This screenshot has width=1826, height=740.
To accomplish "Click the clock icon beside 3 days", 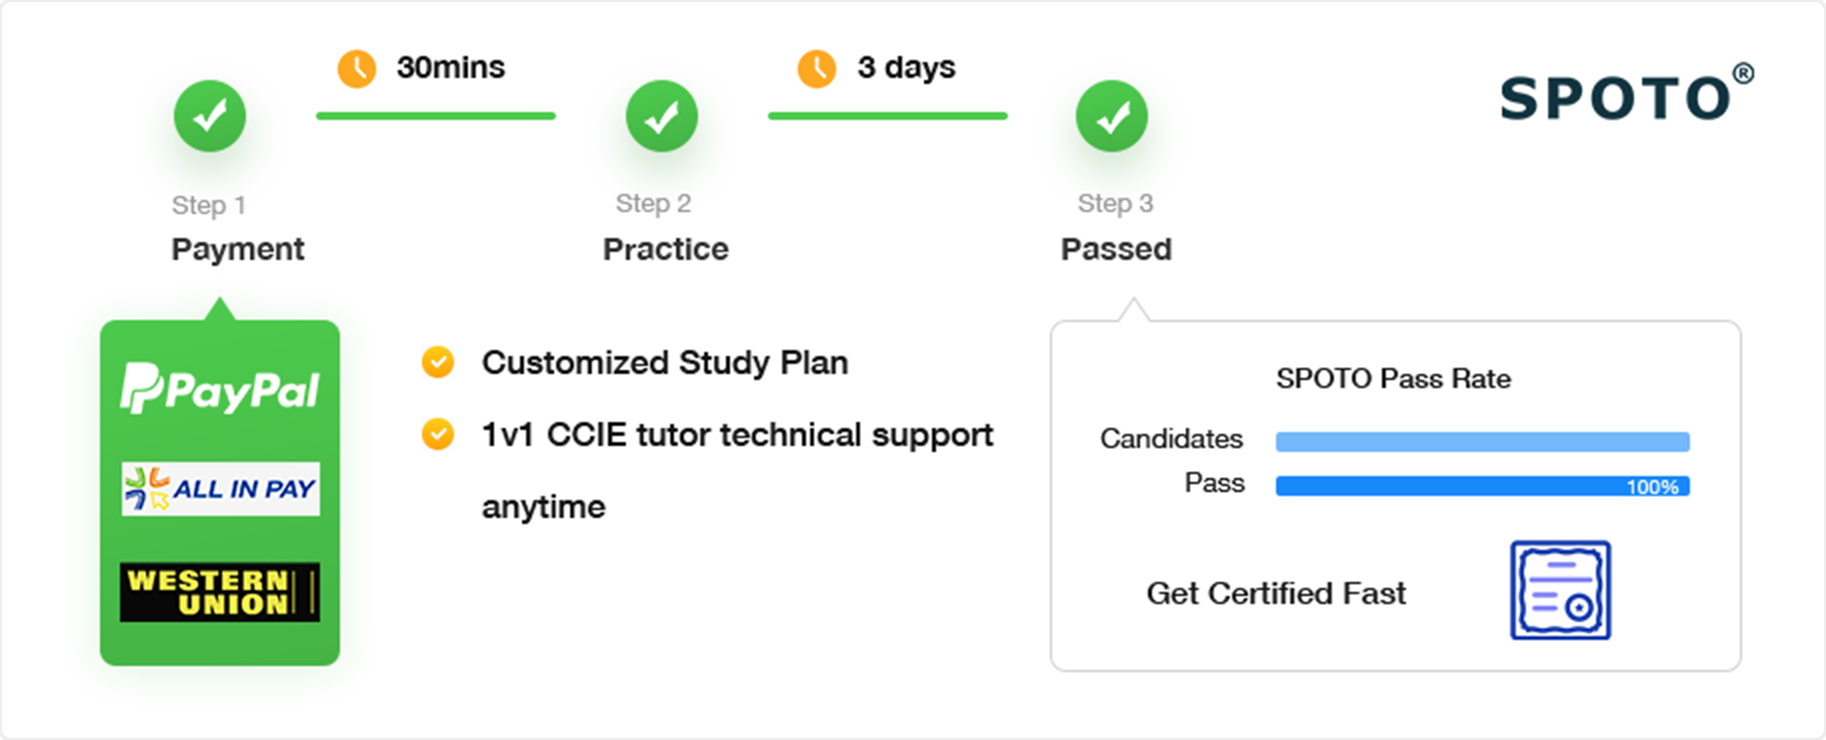I will point(817,68).
